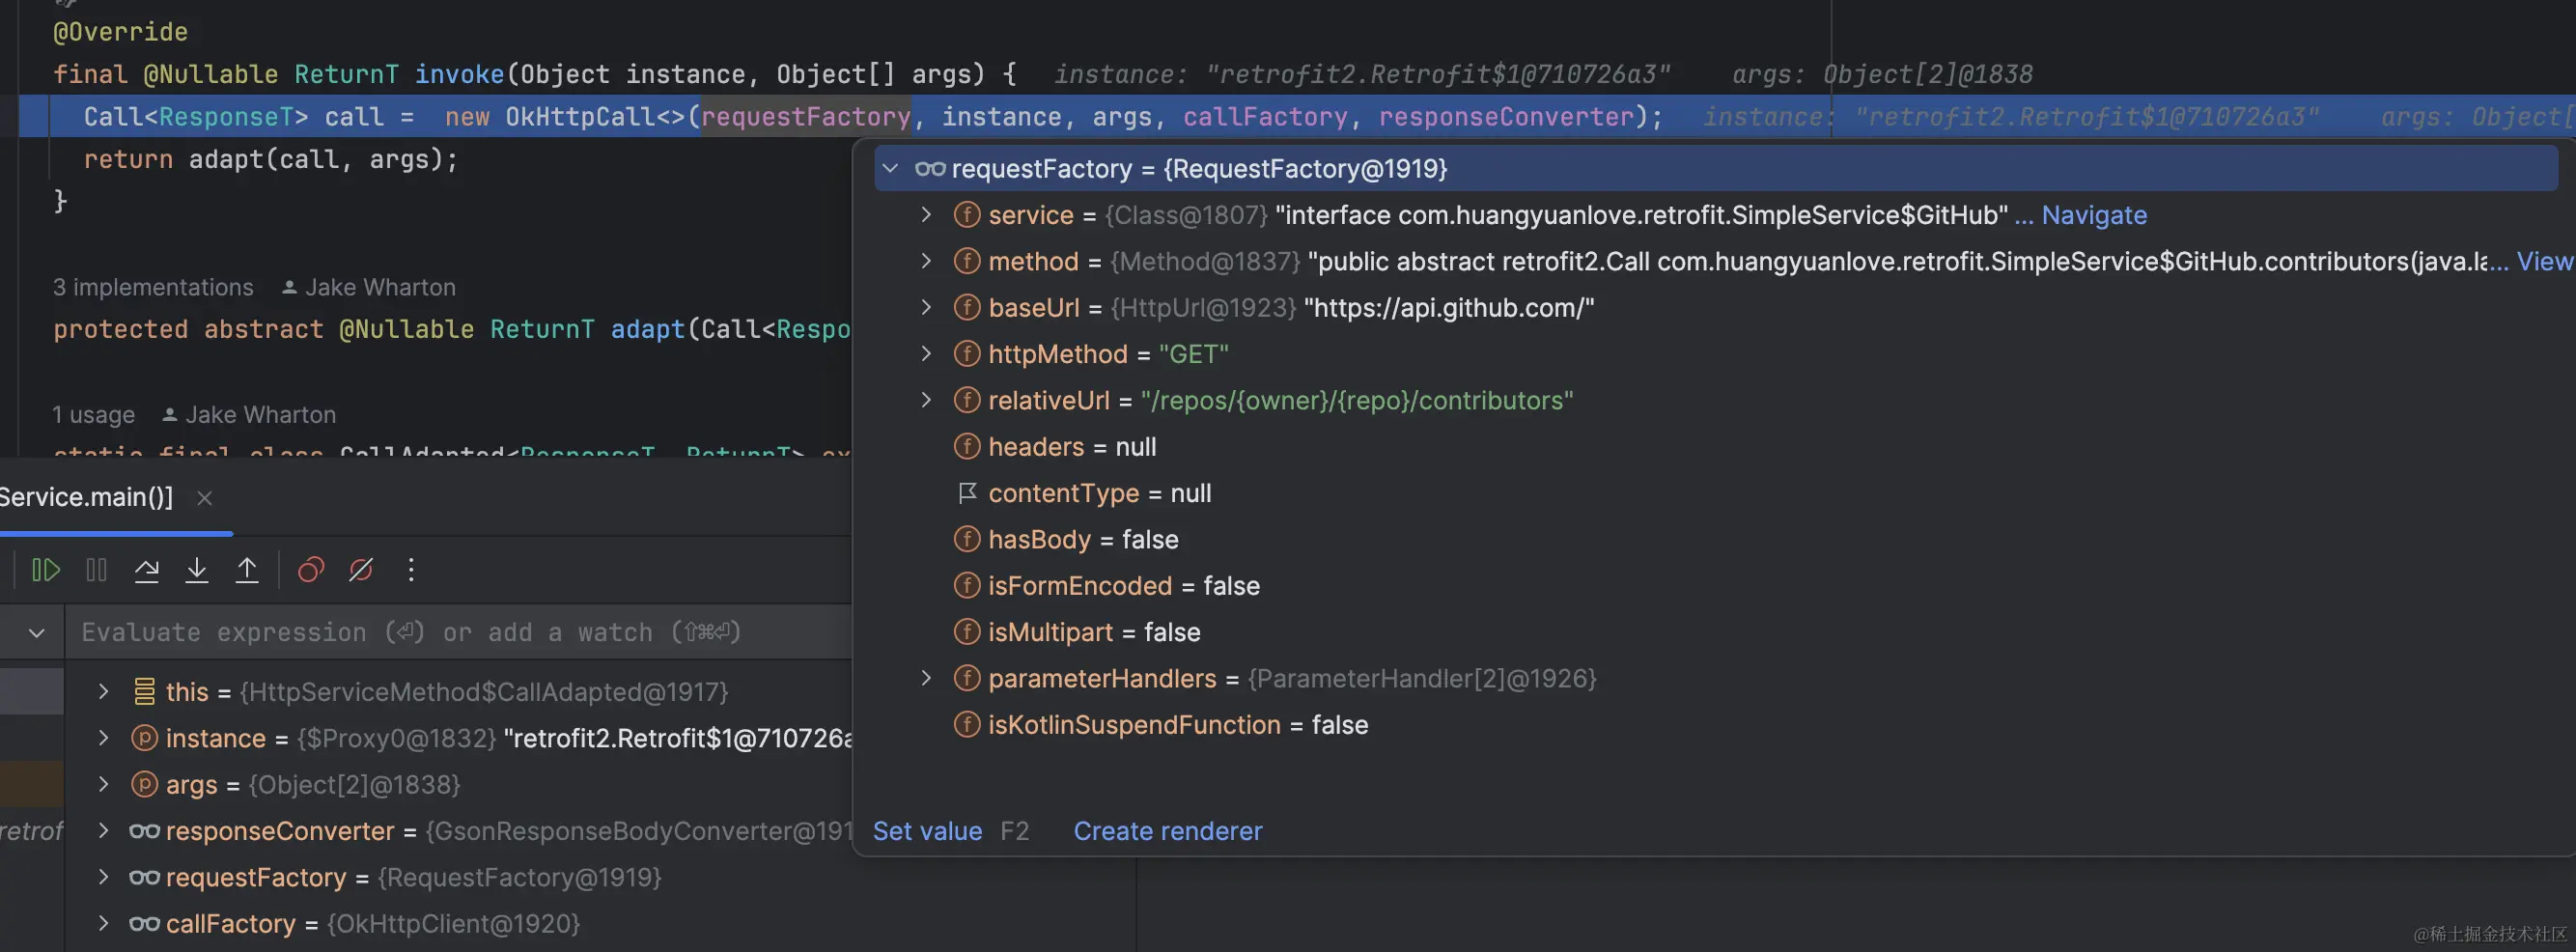Click field icon of relativeUrl row

click(966, 400)
